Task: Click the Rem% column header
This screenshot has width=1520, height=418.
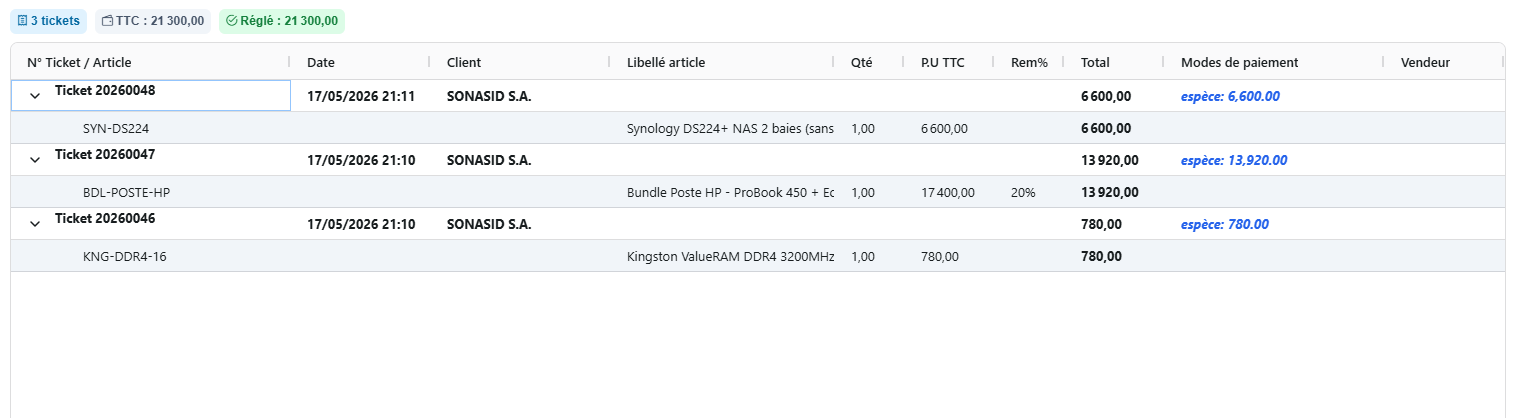Action: (1029, 62)
